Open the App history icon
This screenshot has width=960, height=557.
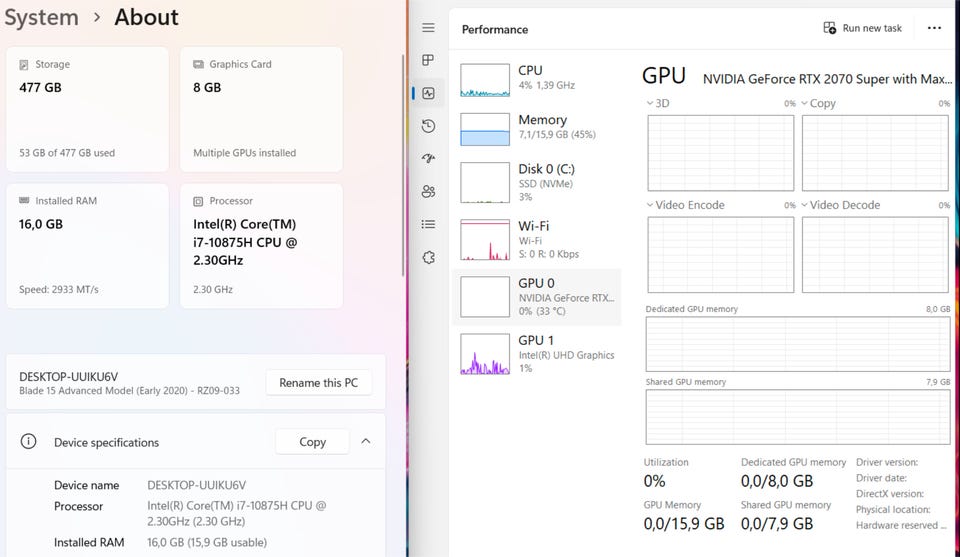(428, 126)
